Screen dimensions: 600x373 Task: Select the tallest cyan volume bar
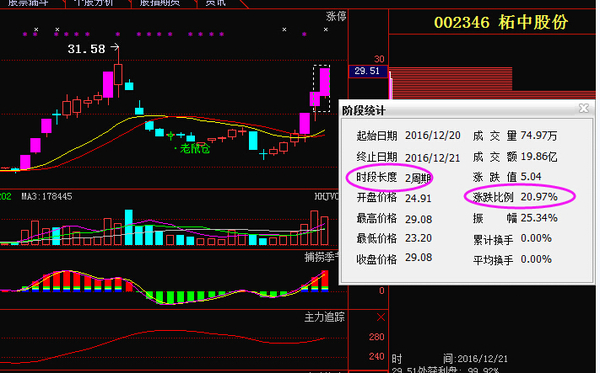(129, 227)
